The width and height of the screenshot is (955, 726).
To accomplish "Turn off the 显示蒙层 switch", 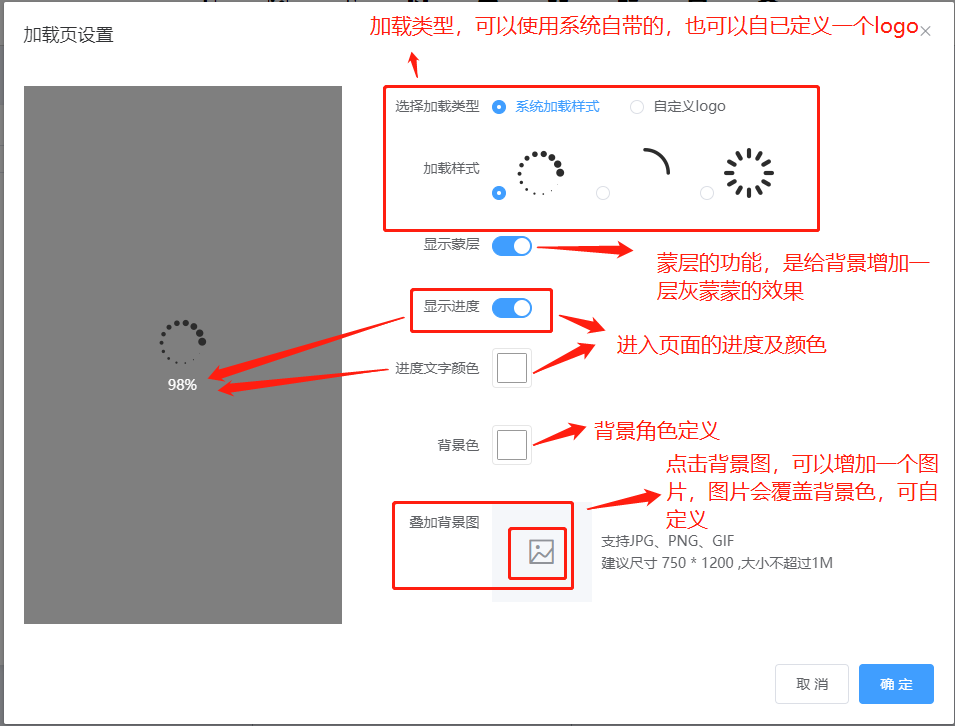I will (x=512, y=246).
